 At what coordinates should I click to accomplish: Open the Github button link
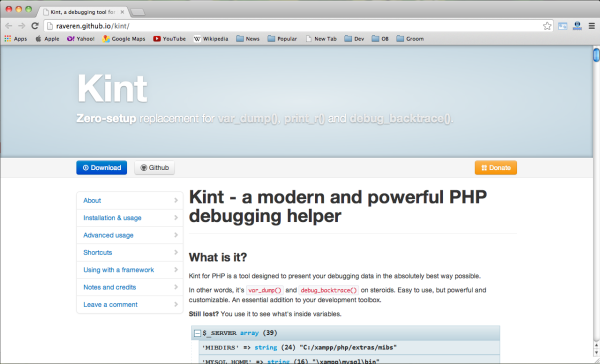(x=155, y=168)
